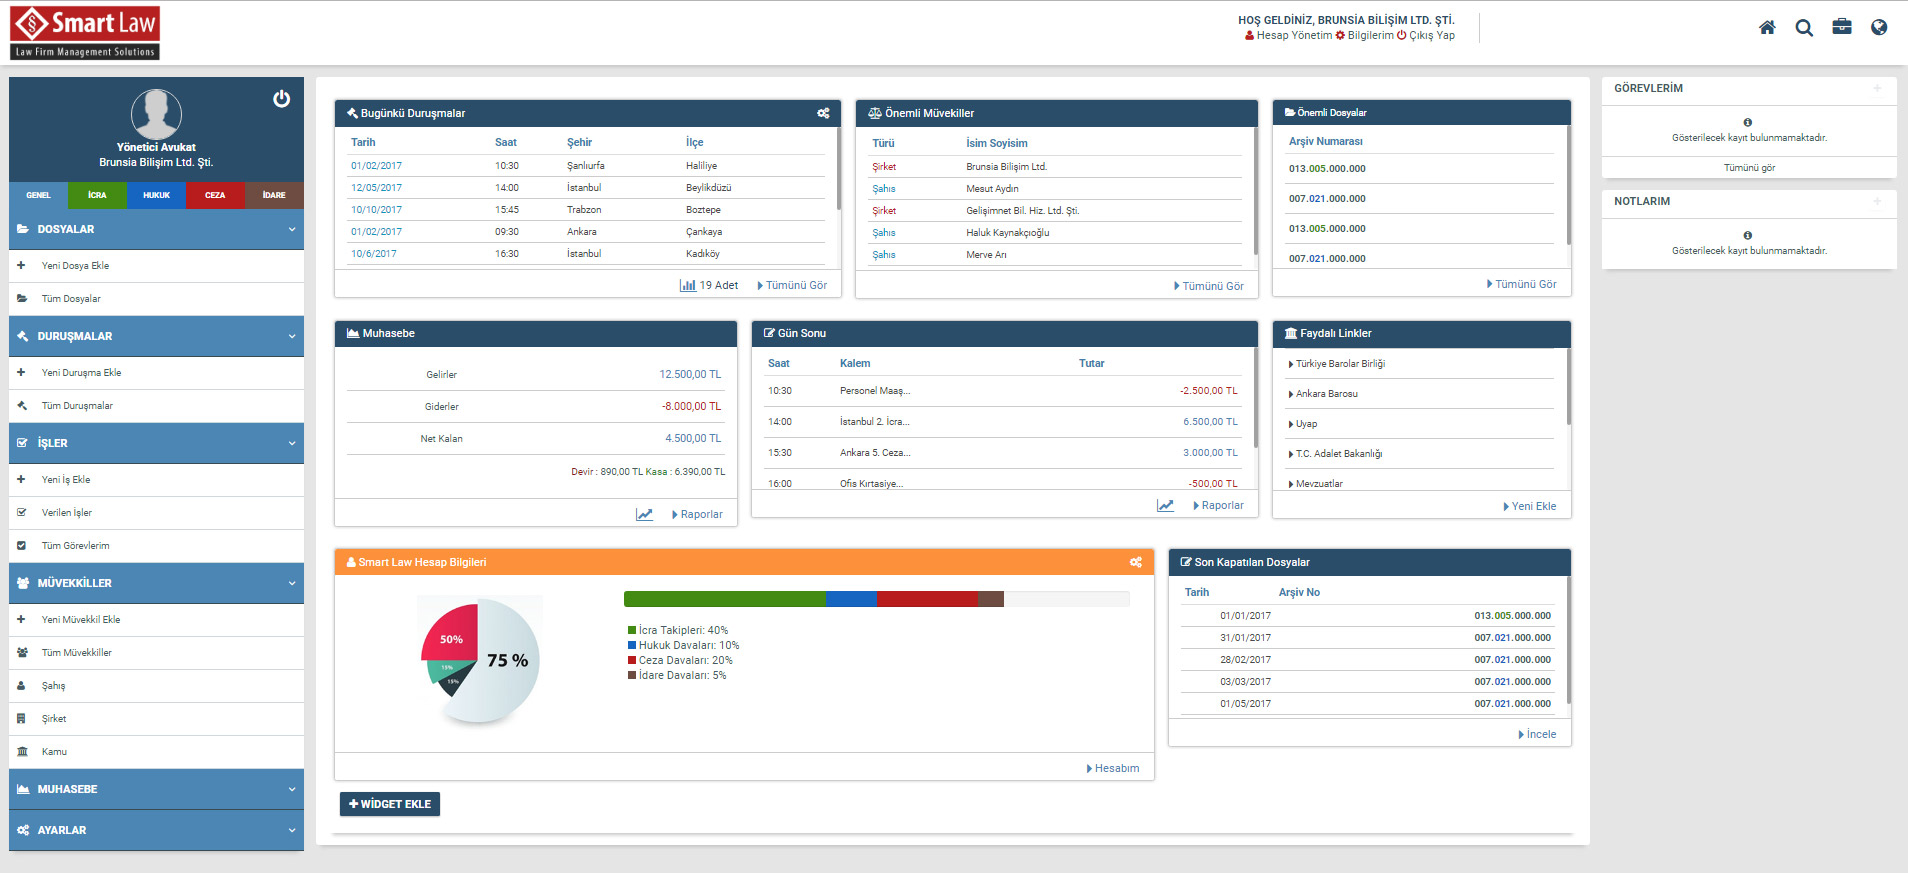Click the plus icon on GÖREVLERİM panel
Viewport: 1908px width, 873px height.
[x=1877, y=88]
